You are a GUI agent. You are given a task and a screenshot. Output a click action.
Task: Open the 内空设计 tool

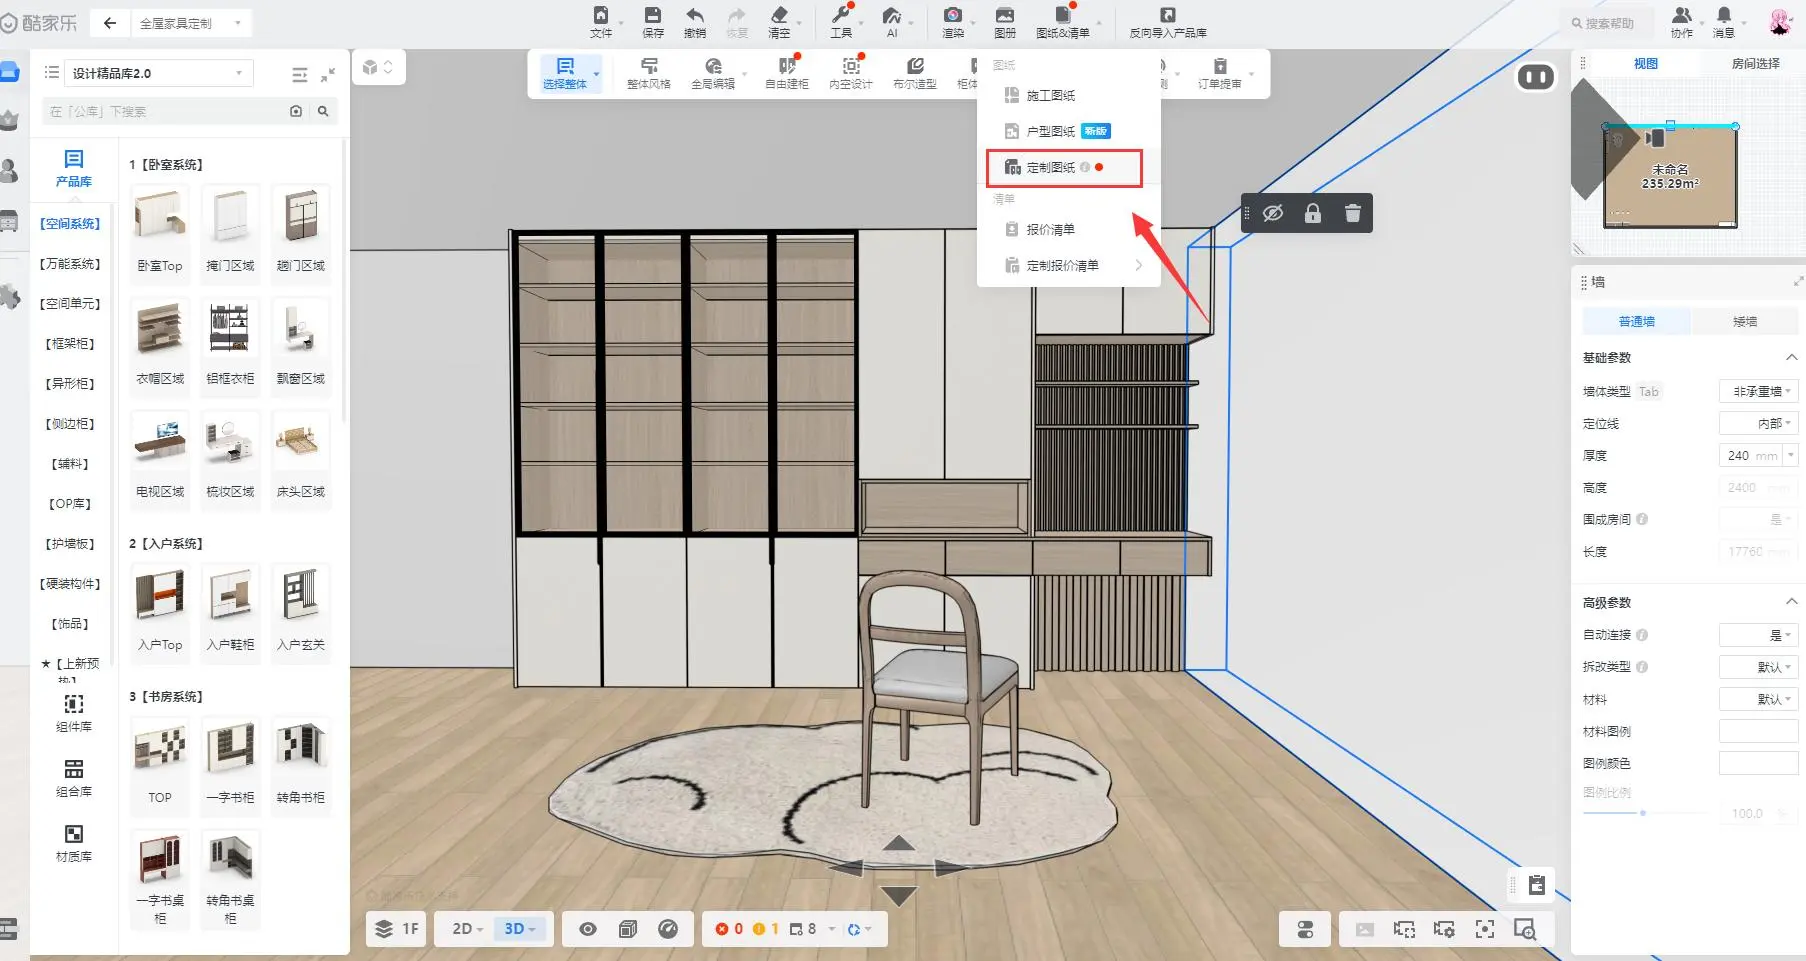point(851,73)
